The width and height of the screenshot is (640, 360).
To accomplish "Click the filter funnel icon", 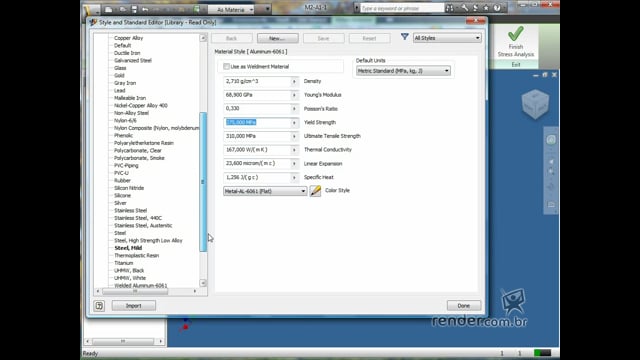I will point(404,37).
